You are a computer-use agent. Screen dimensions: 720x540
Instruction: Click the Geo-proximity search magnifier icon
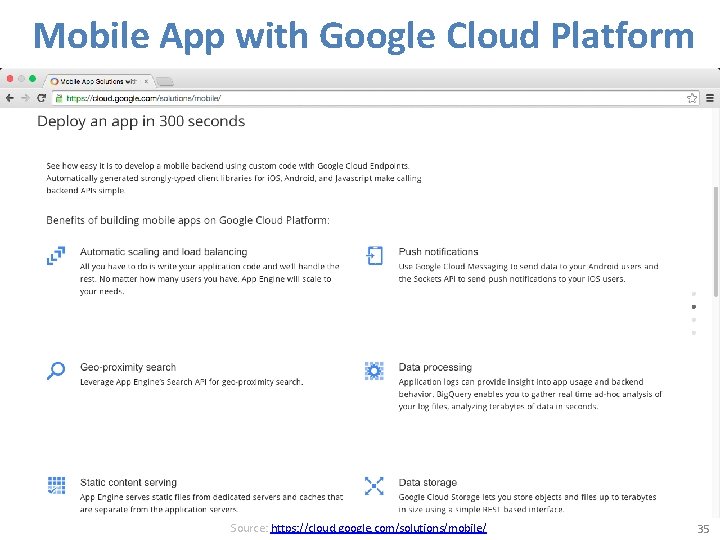pyautogui.click(x=56, y=371)
